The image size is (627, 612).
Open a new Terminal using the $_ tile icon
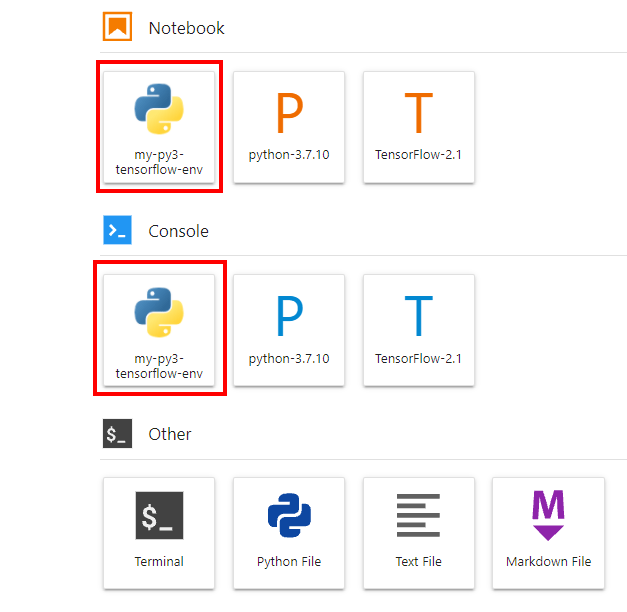coord(159,515)
